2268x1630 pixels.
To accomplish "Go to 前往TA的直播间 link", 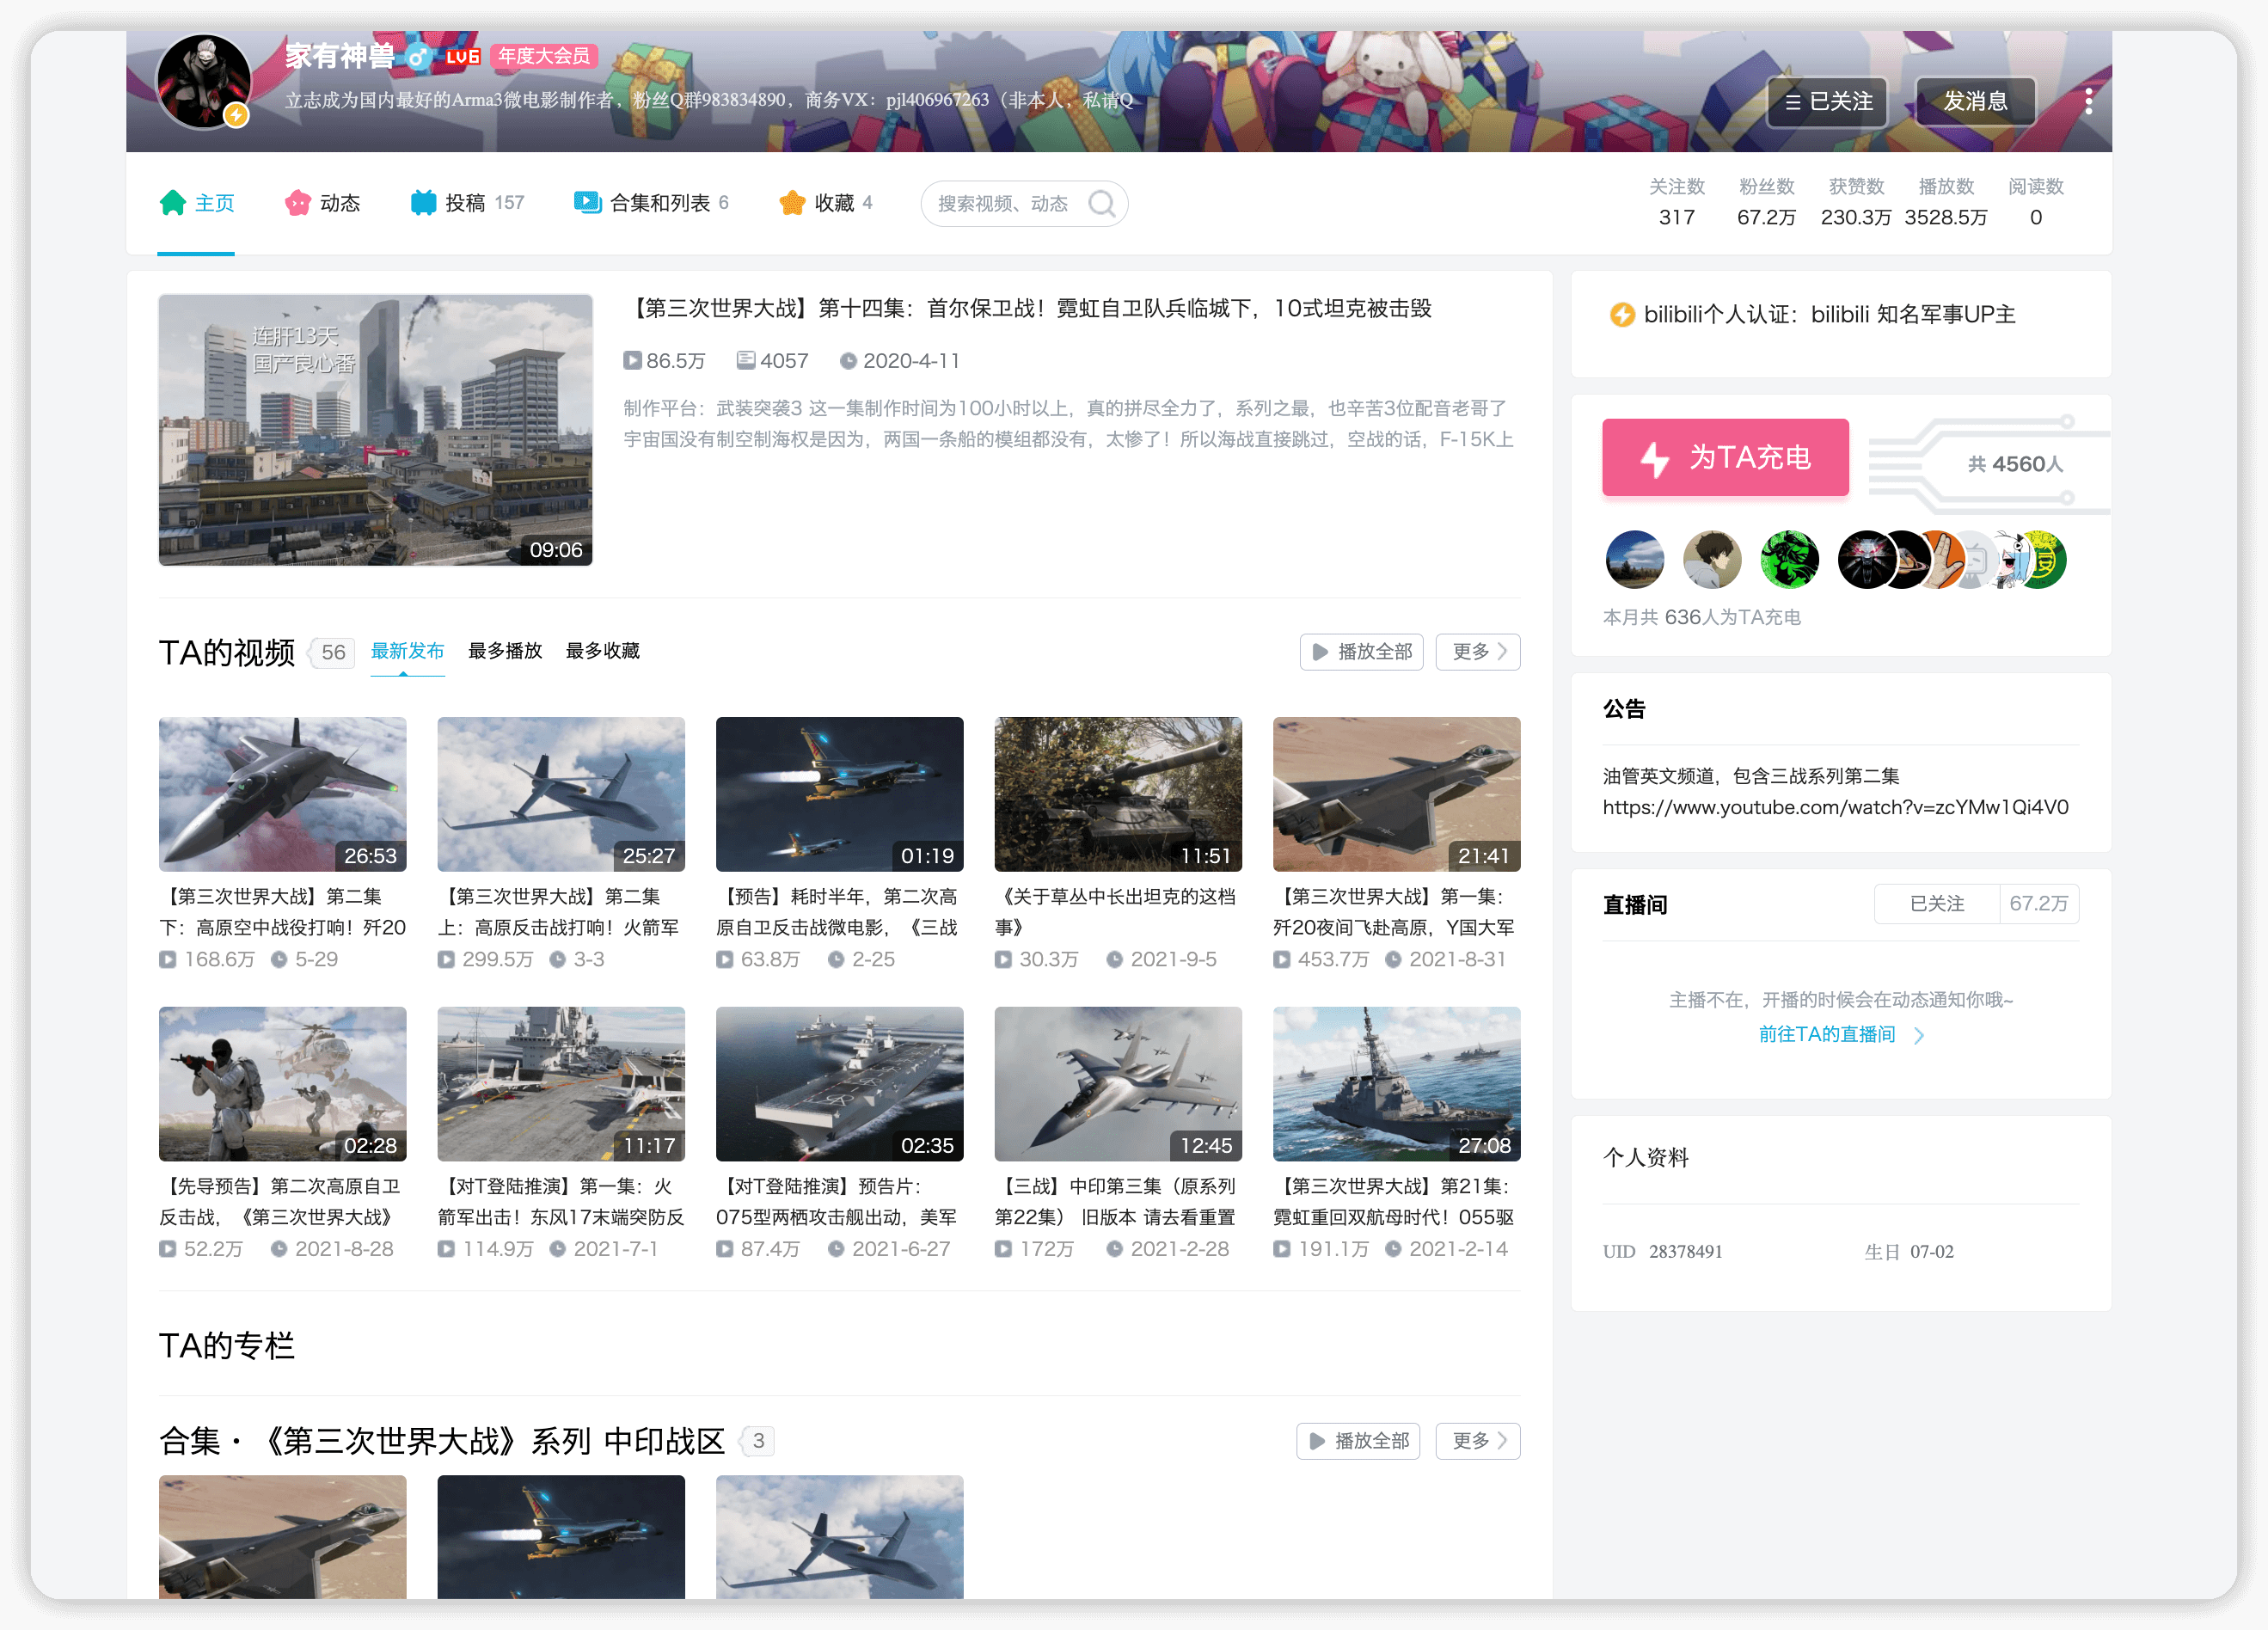I will [1839, 1034].
